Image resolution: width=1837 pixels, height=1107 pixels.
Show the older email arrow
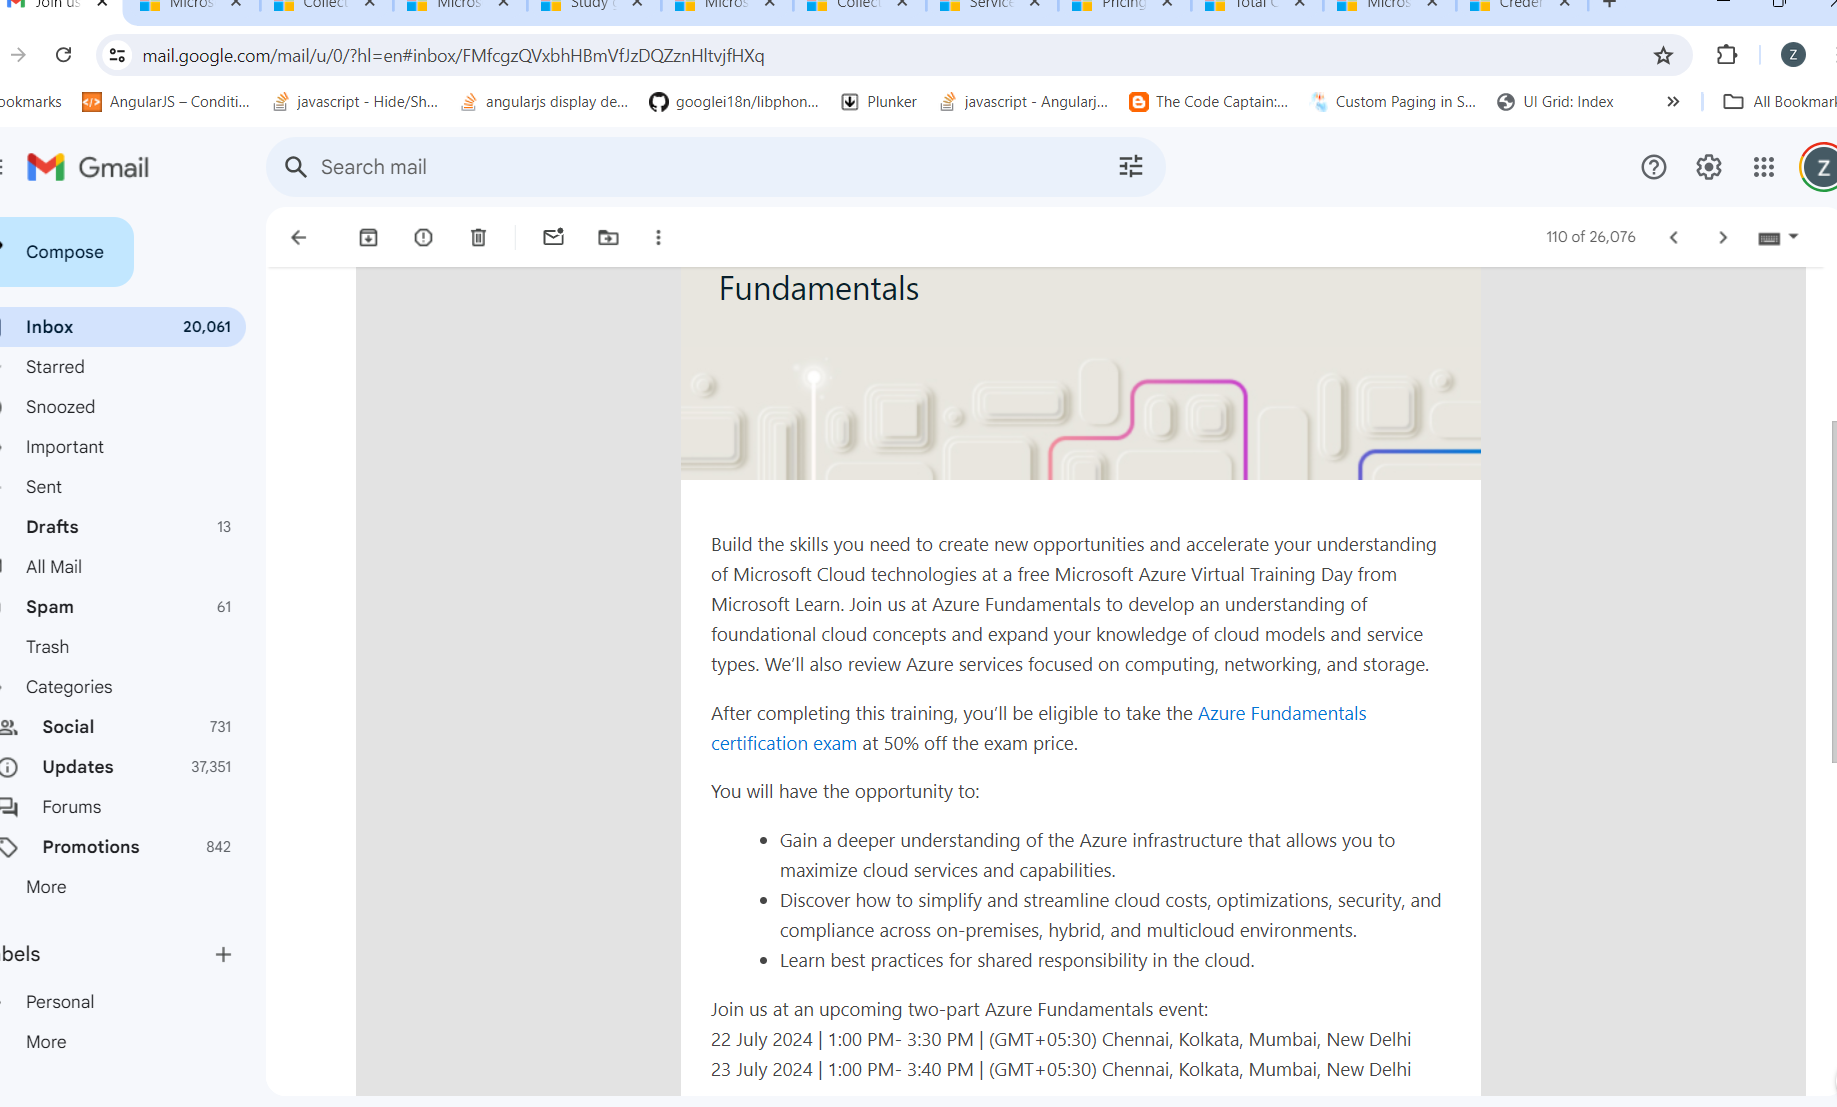point(1722,237)
